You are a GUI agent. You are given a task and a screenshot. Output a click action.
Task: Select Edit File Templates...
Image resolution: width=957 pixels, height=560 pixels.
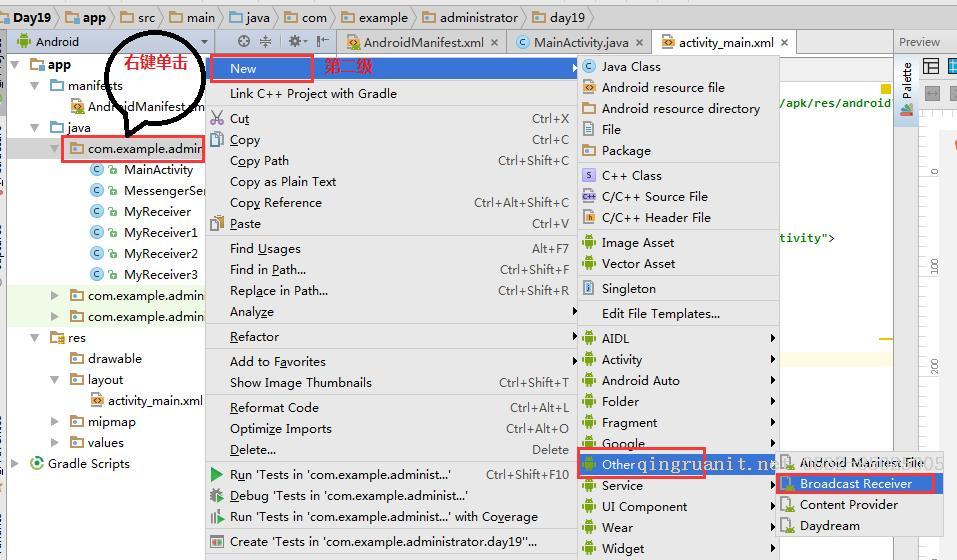678,314
